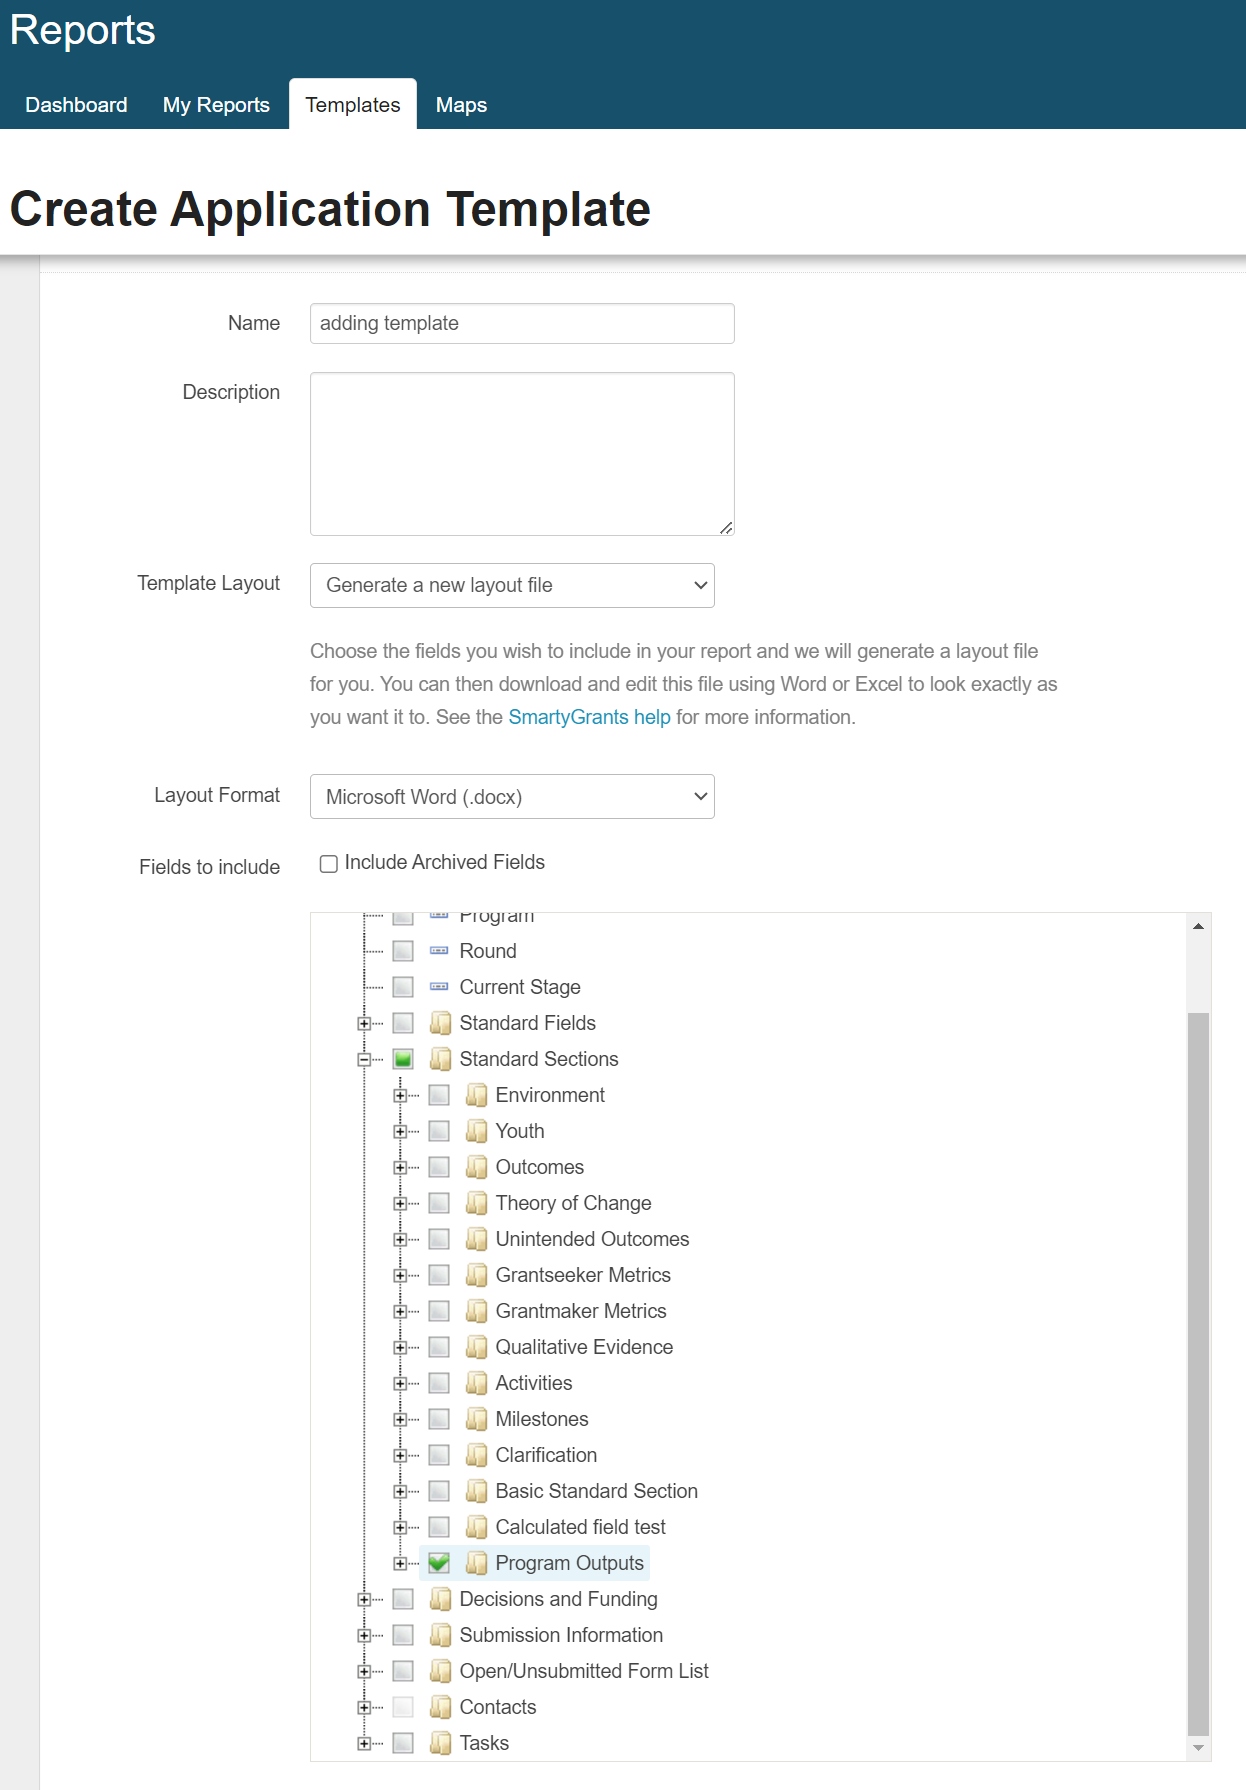Viewport: 1246px width, 1790px height.
Task: Click into the Description text area
Action: [522, 454]
